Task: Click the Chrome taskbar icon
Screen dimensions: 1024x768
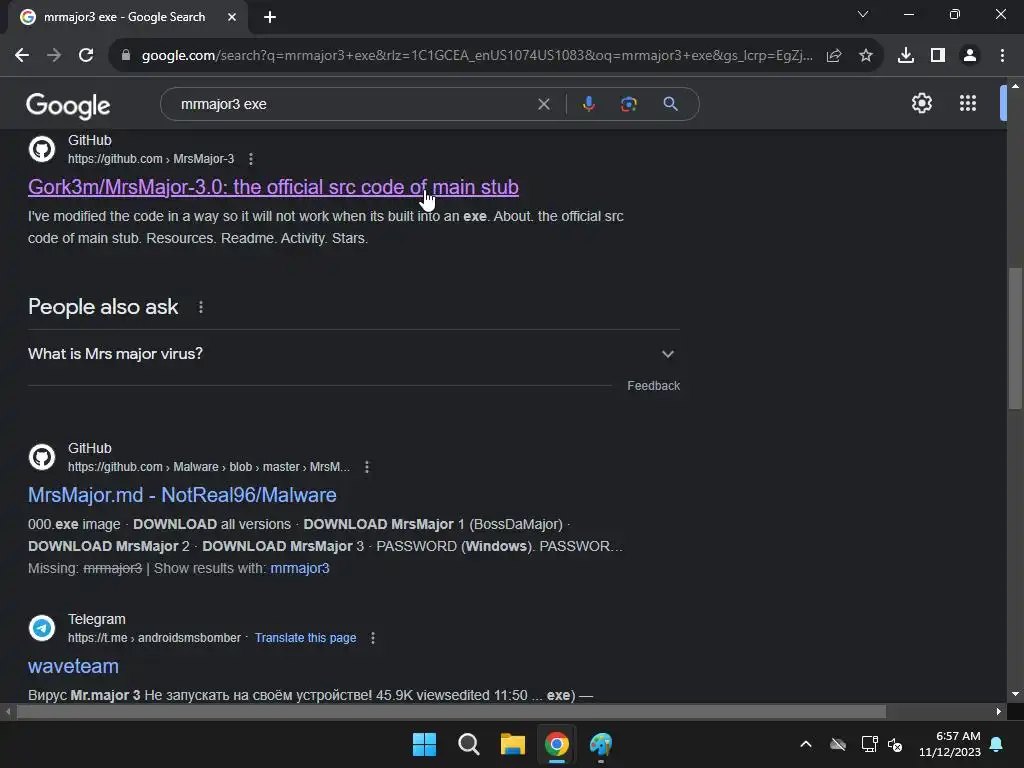Action: 557,744
